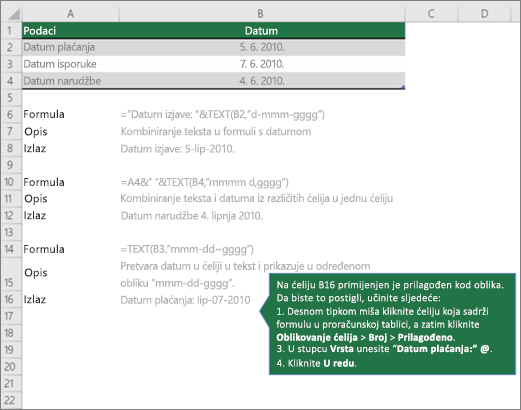Click 'Izlaz' label in row 12
The width and height of the screenshot is (521, 410).
pyautogui.click(x=35, y=215)
